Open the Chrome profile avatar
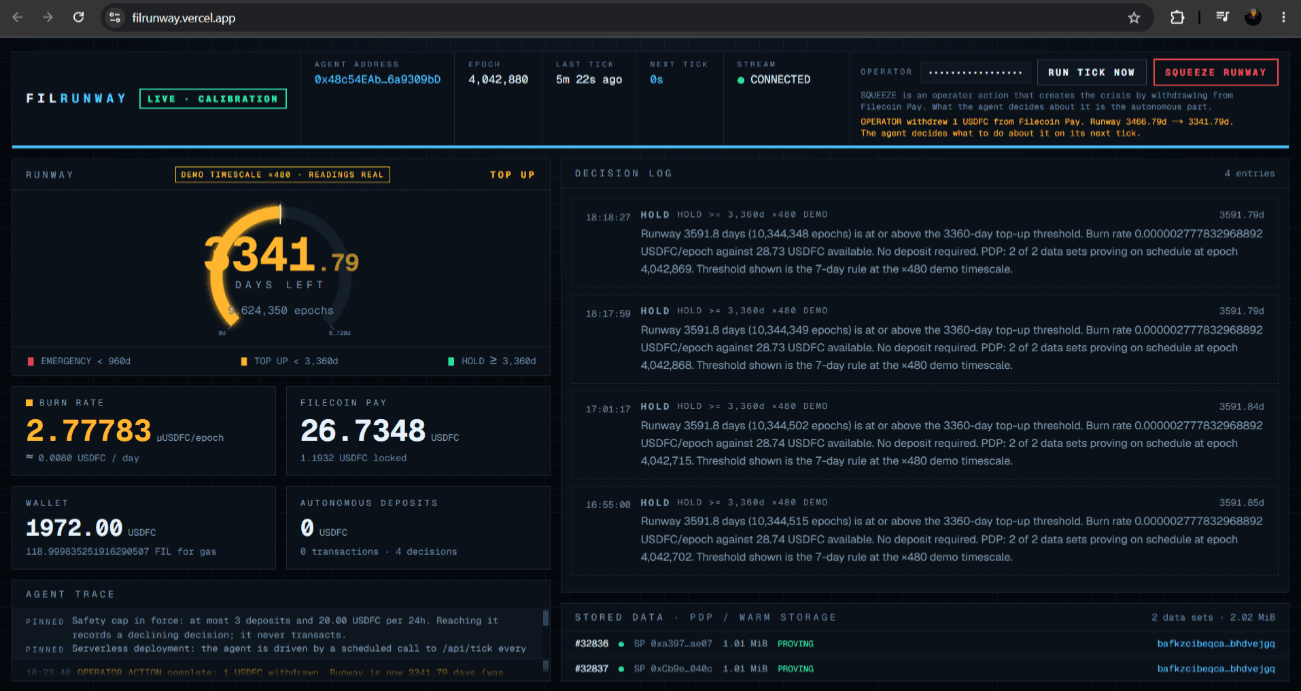Viewport: 1301px width, 691px height. pyautogui.click(x=1253, y=17)
